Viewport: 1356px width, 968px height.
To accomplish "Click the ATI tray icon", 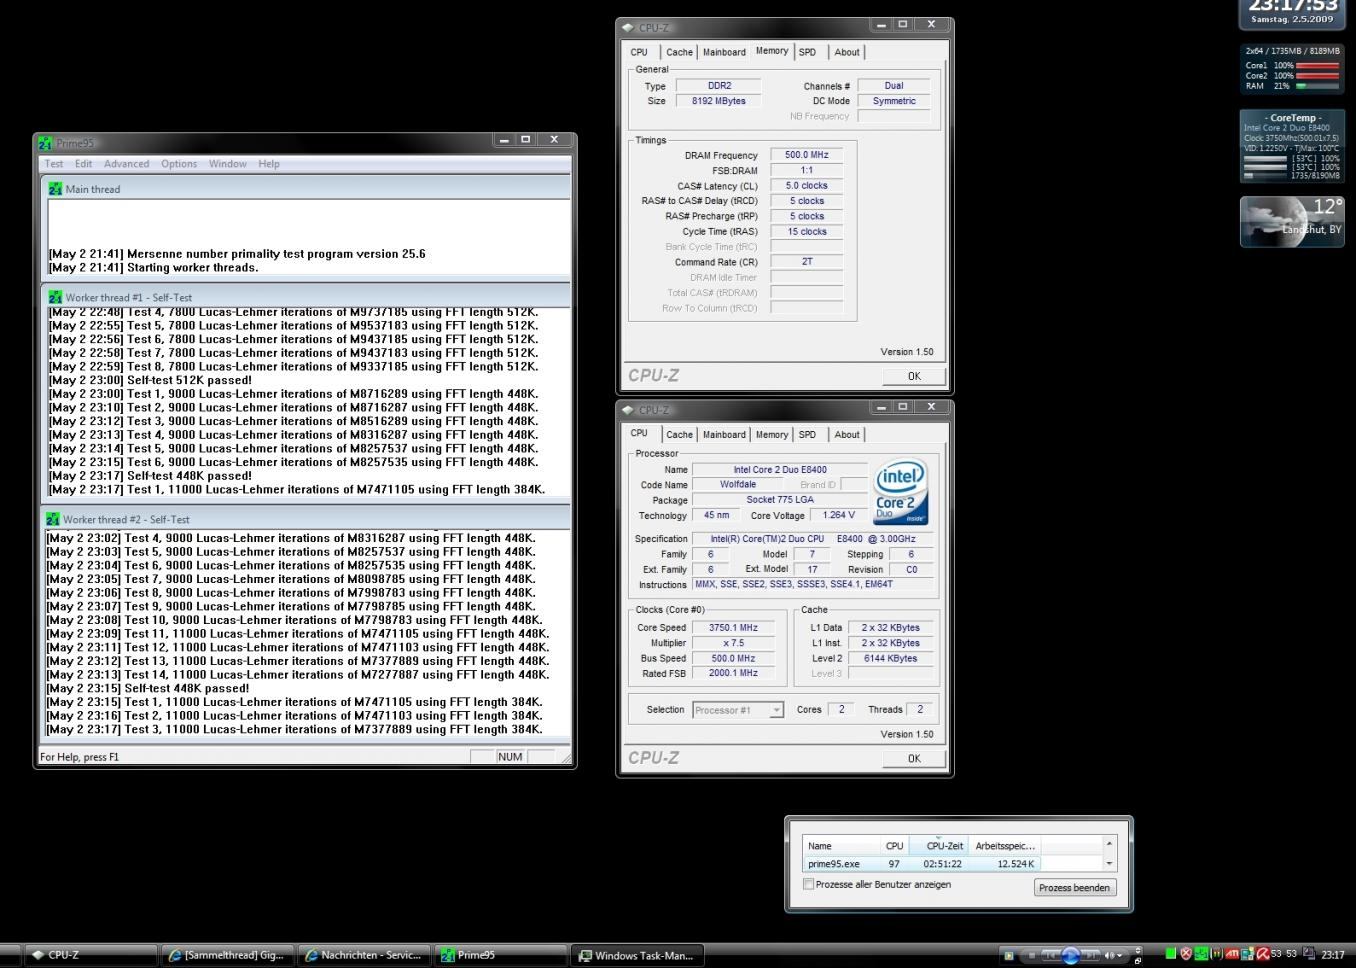I will click(x=1232, y=954).
